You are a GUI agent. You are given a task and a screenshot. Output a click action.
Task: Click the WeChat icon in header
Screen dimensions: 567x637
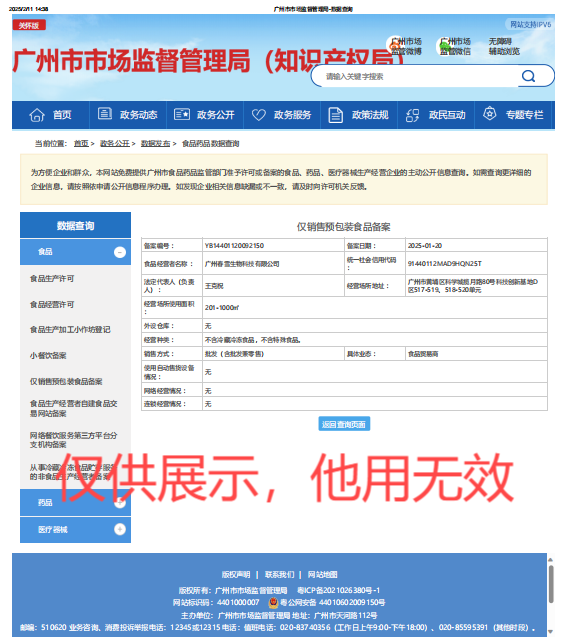pyautogui.click(x=444, y=46)
